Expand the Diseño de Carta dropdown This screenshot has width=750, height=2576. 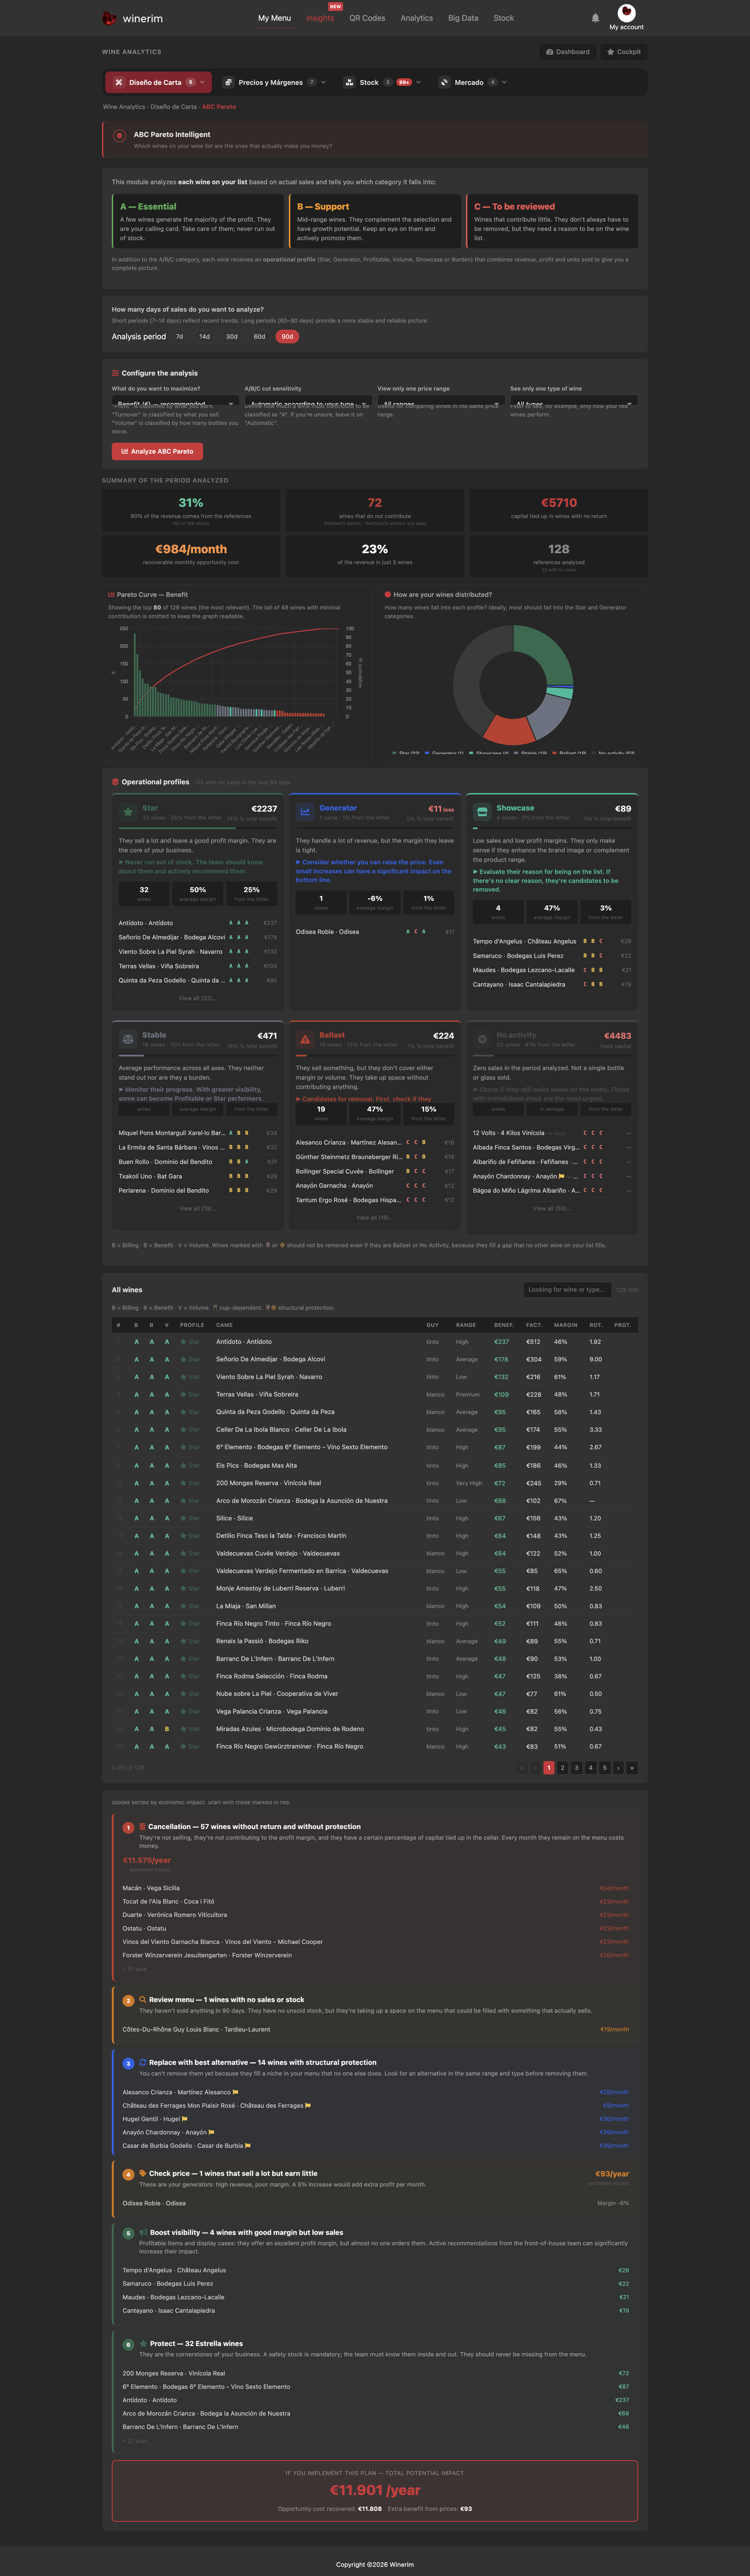coord(159,83)
